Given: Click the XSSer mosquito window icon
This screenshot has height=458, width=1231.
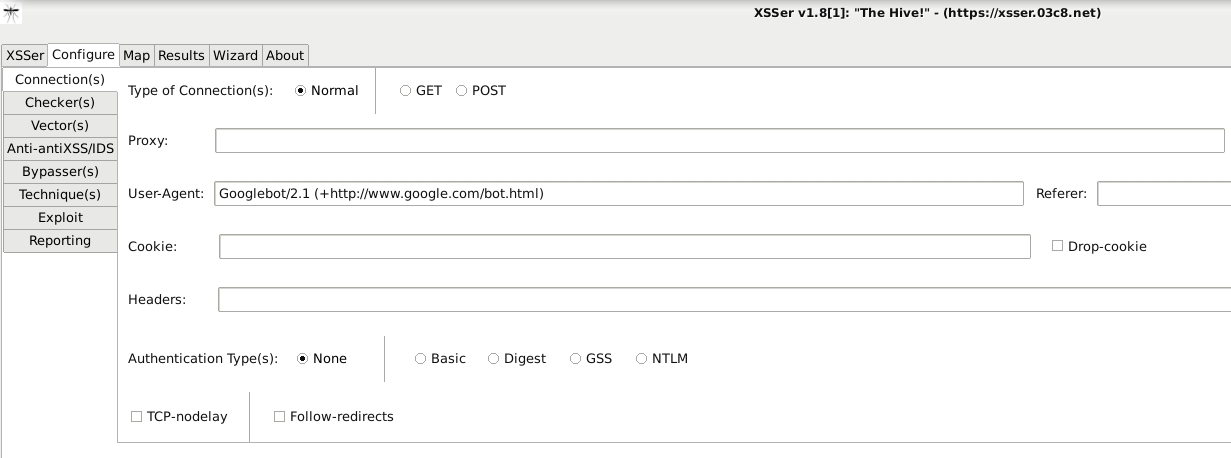Looking at the screenshot, I should (x=12, y=13).
